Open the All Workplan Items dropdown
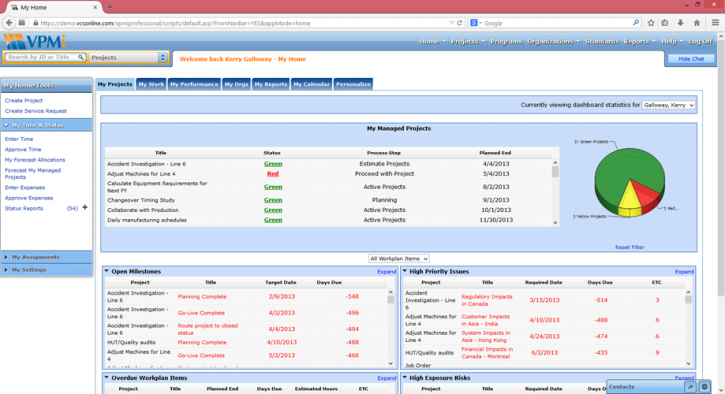This screenshot has width=725, height=394. (399, 259)
